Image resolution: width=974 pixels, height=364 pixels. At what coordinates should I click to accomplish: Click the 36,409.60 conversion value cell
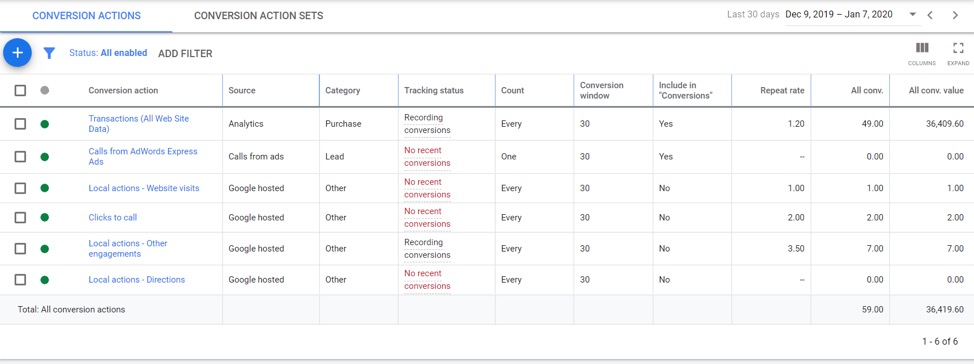[x=945, y=124]
